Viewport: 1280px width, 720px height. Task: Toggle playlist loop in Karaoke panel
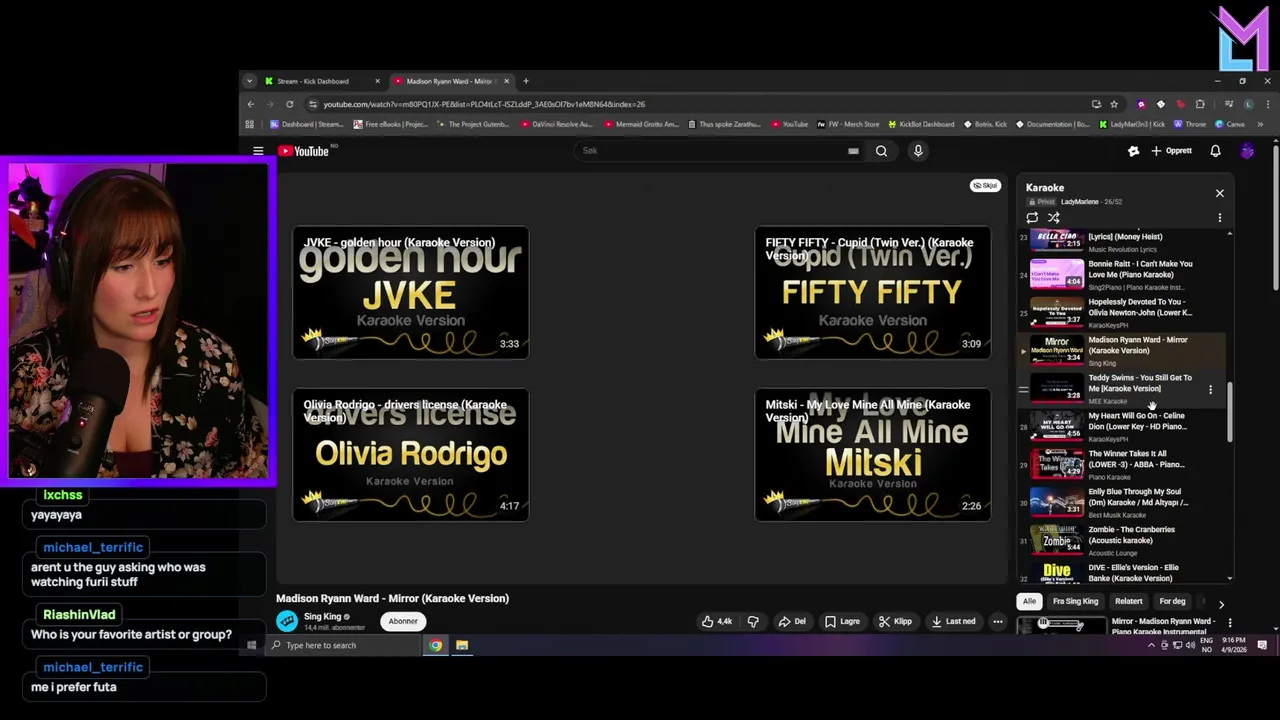pos(1032,217)
